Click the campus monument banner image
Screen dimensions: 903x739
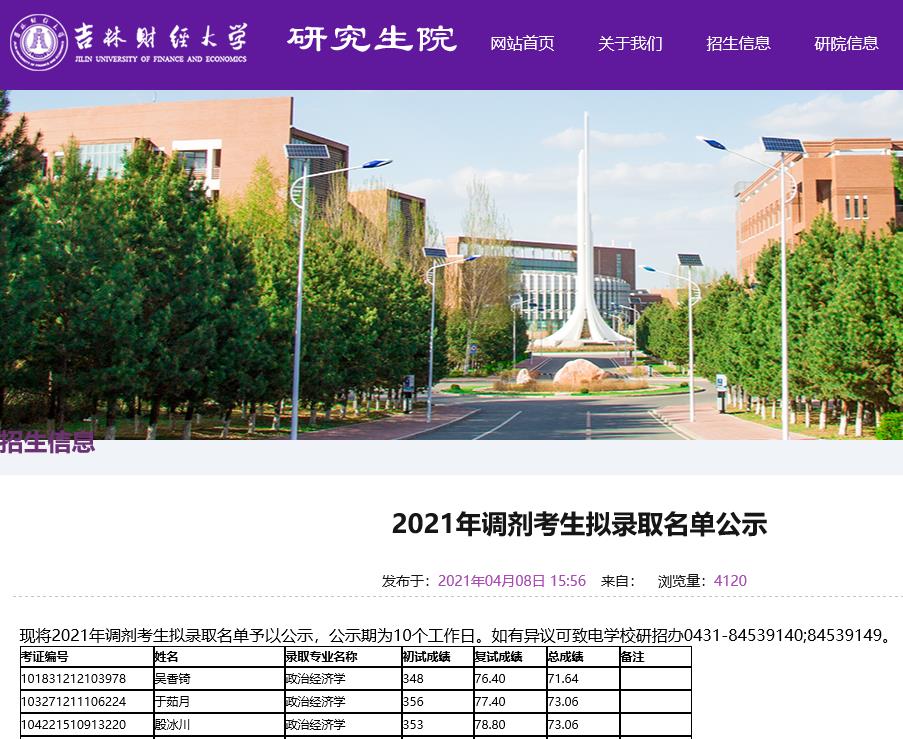click(451, 265)
